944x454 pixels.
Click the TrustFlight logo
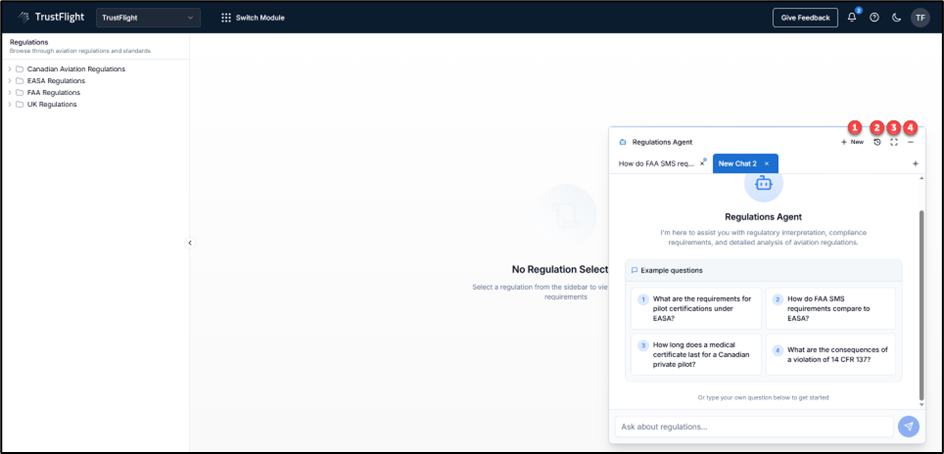pyautogui.click(x=51, y=17)
